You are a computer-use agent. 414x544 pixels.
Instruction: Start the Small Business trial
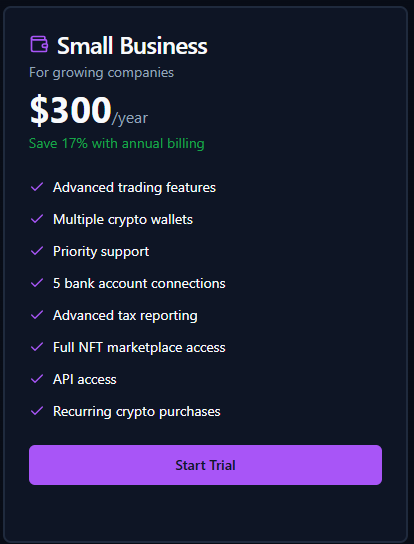(205, 465)
